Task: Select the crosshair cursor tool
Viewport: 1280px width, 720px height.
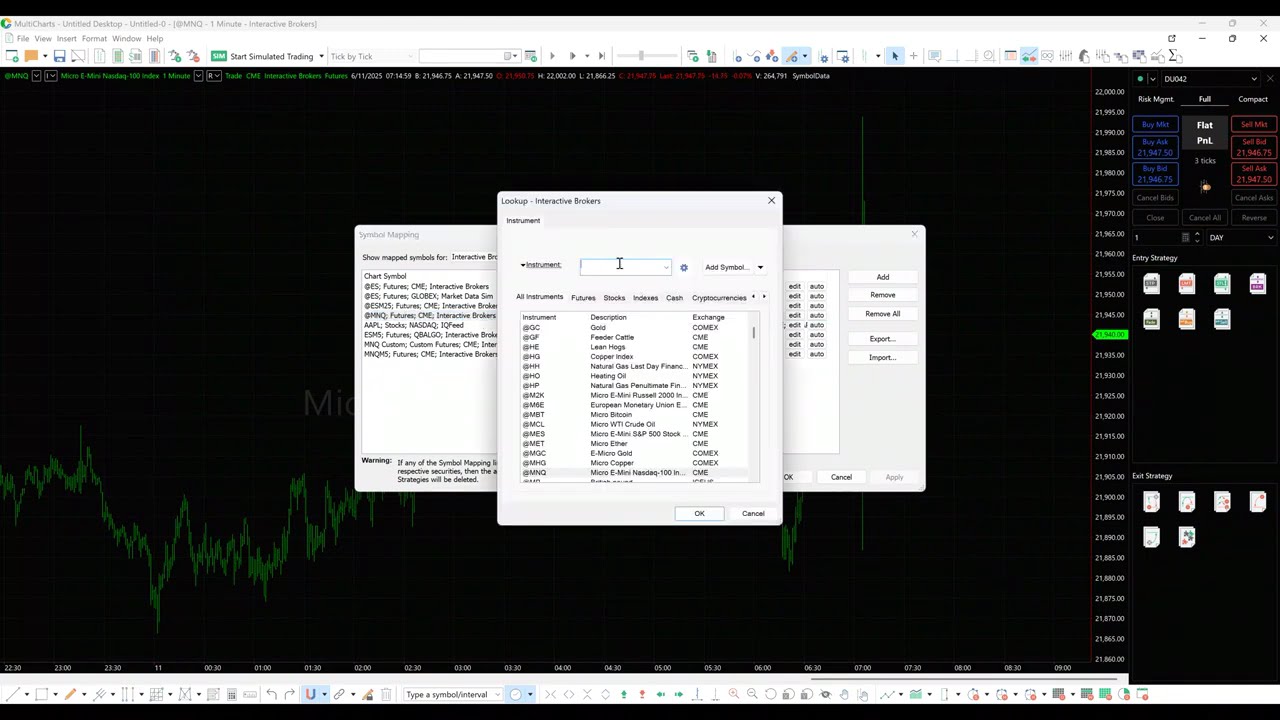Action: (x=914, y=56)
